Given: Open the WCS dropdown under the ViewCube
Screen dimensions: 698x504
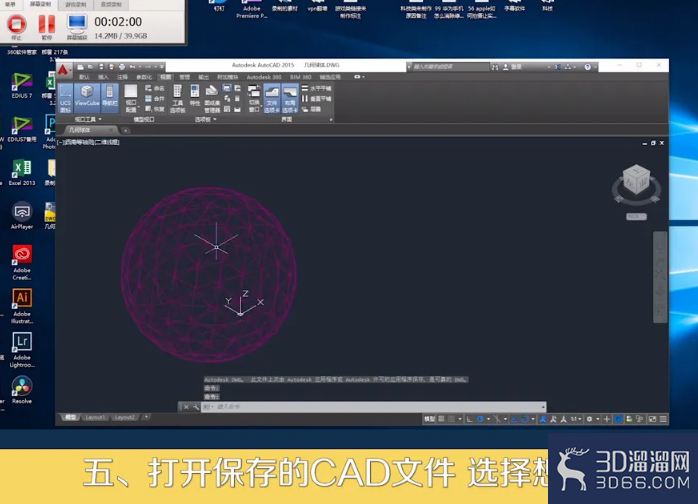Looking at the screenshot, I should (636, 216).
